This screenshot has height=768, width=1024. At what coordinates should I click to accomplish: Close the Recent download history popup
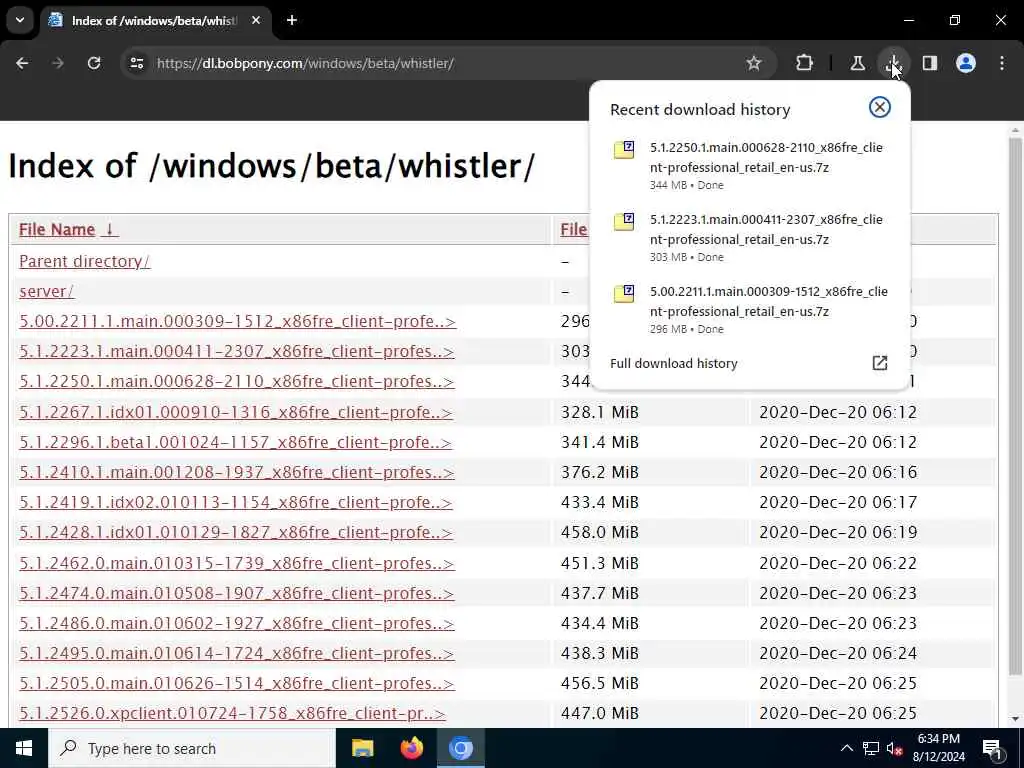tap(880, 107)
